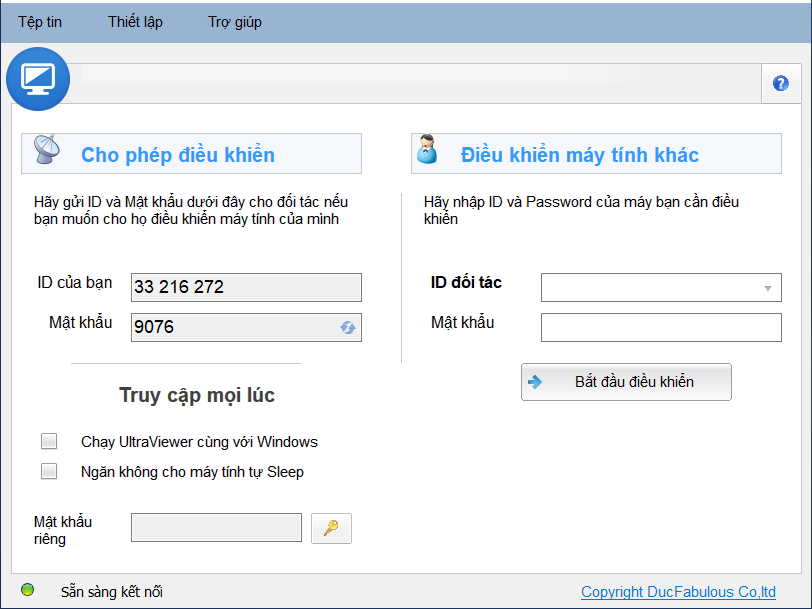
Task: Select the ID của bạn field showing 33 216 272
Action: (x=246, y=287)
